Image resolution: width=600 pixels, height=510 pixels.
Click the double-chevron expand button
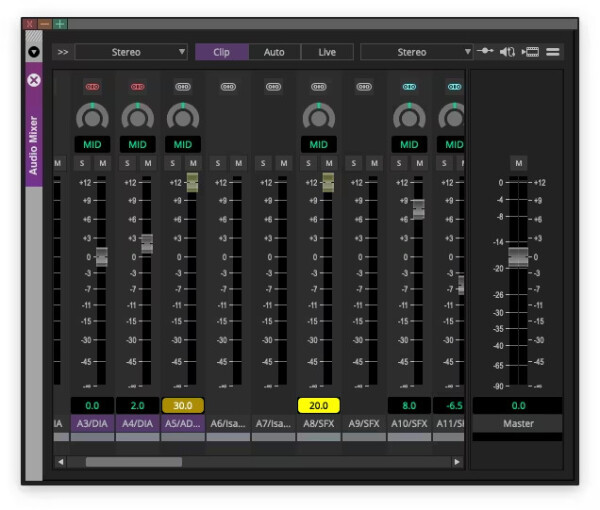tap(63, 52)
